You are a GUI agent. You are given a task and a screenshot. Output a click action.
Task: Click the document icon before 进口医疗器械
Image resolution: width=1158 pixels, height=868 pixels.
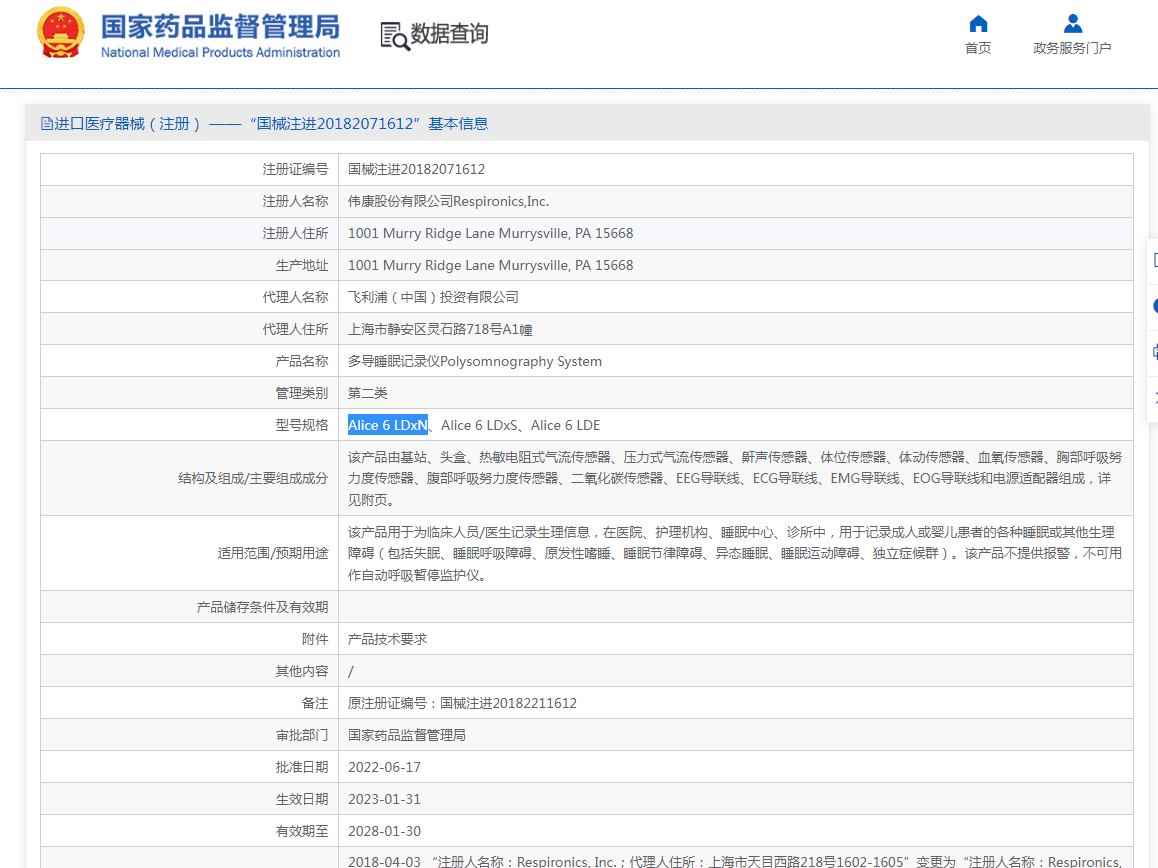(x=47, y=123)
